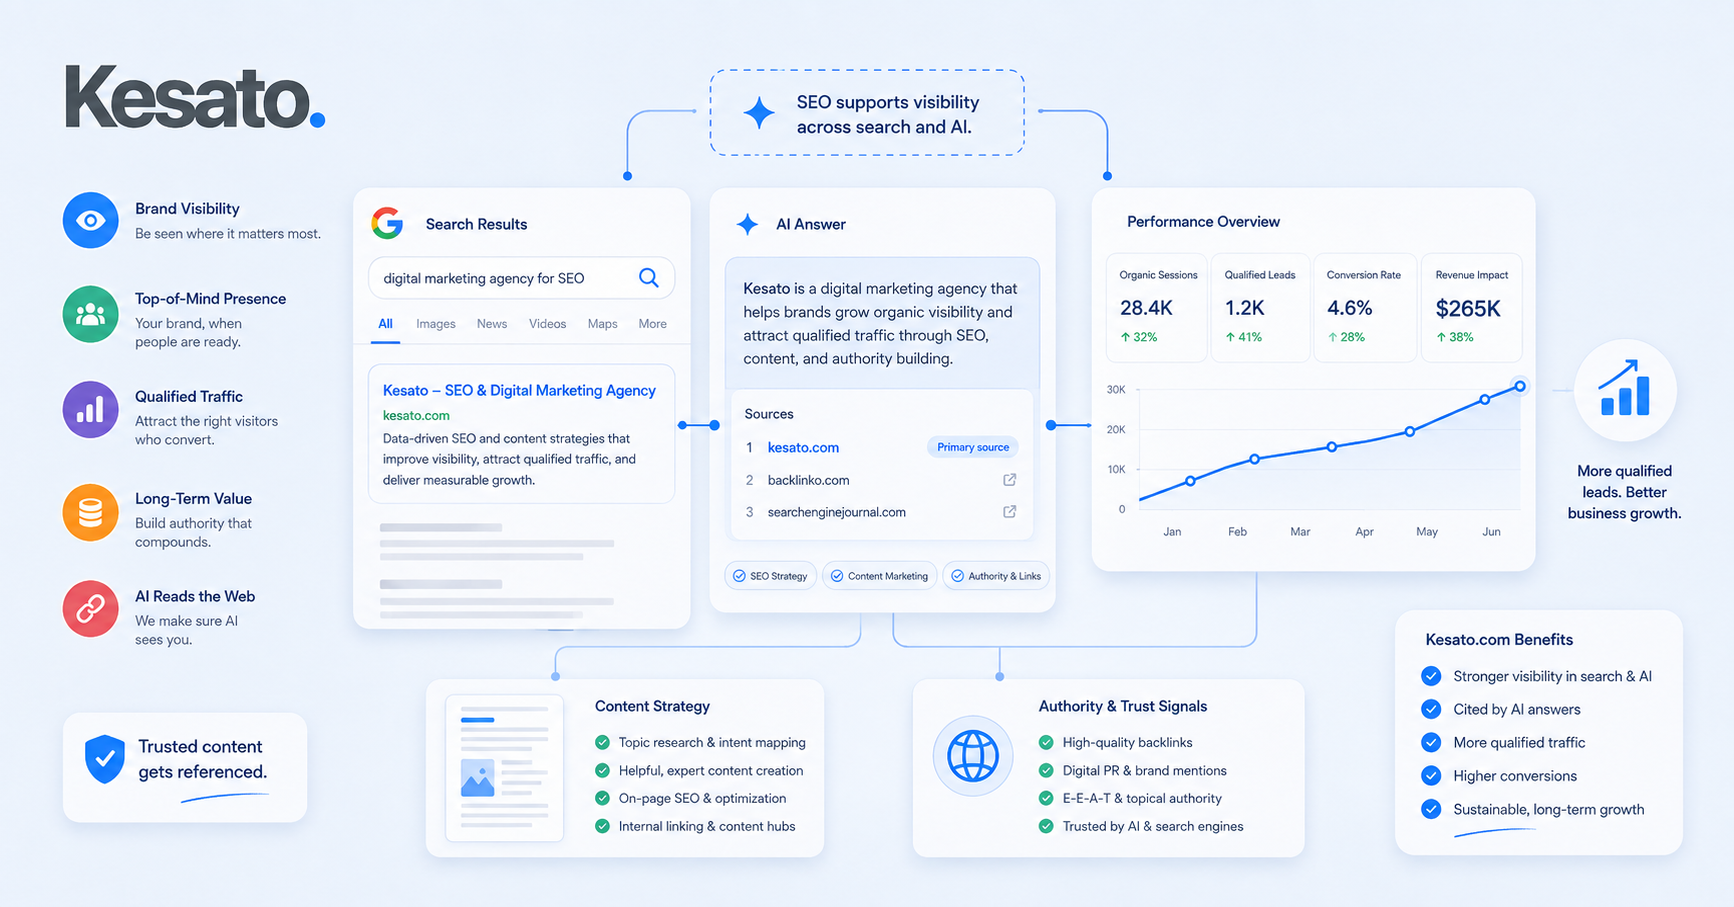
Task: Open kesato.com in AI Answer sources
Action: (x=803, y=447)
